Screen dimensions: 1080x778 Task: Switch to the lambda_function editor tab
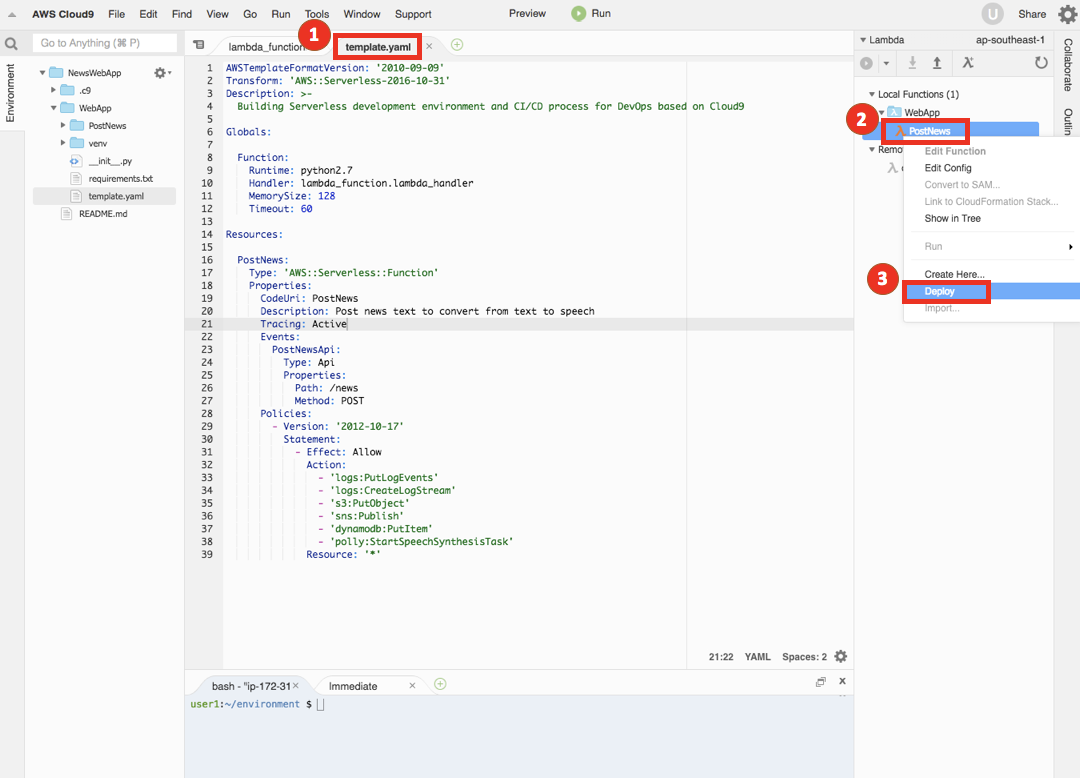266,47
